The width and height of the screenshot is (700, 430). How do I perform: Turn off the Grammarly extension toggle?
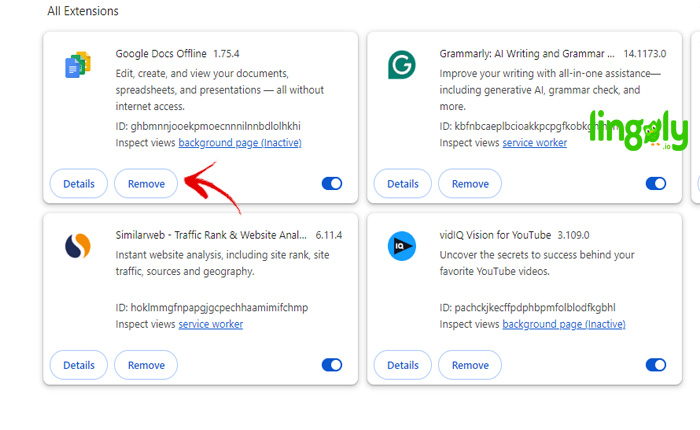pos(656,184)
